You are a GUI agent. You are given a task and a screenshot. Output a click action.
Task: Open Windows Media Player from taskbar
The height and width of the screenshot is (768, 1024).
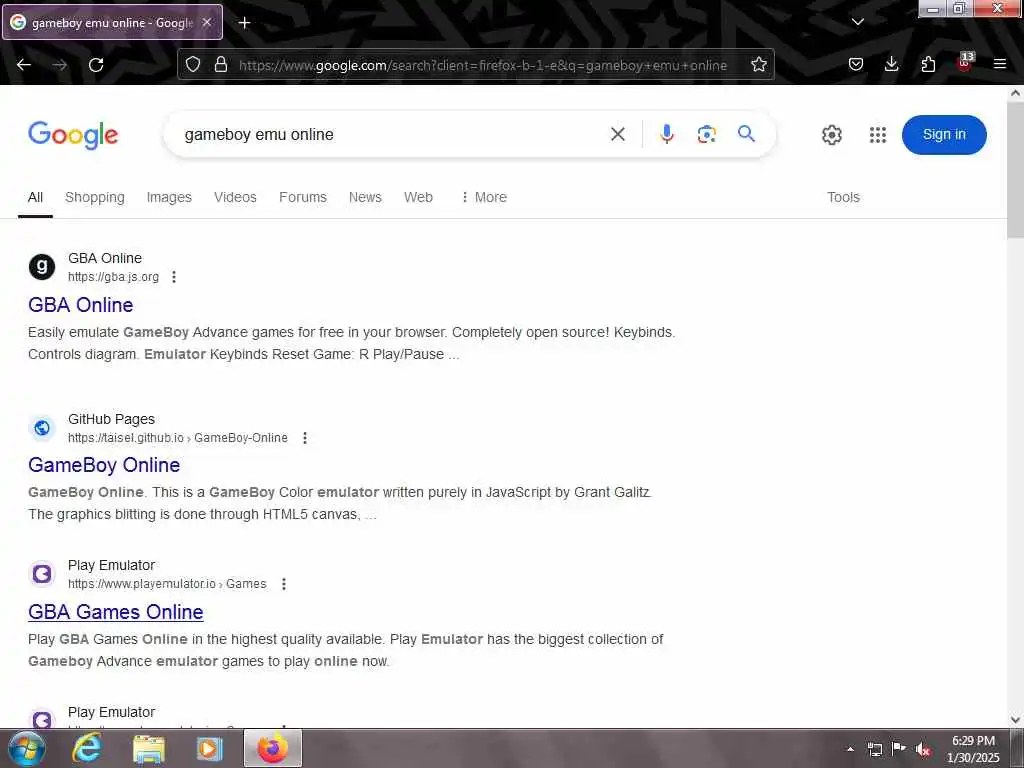coord(210,748)
